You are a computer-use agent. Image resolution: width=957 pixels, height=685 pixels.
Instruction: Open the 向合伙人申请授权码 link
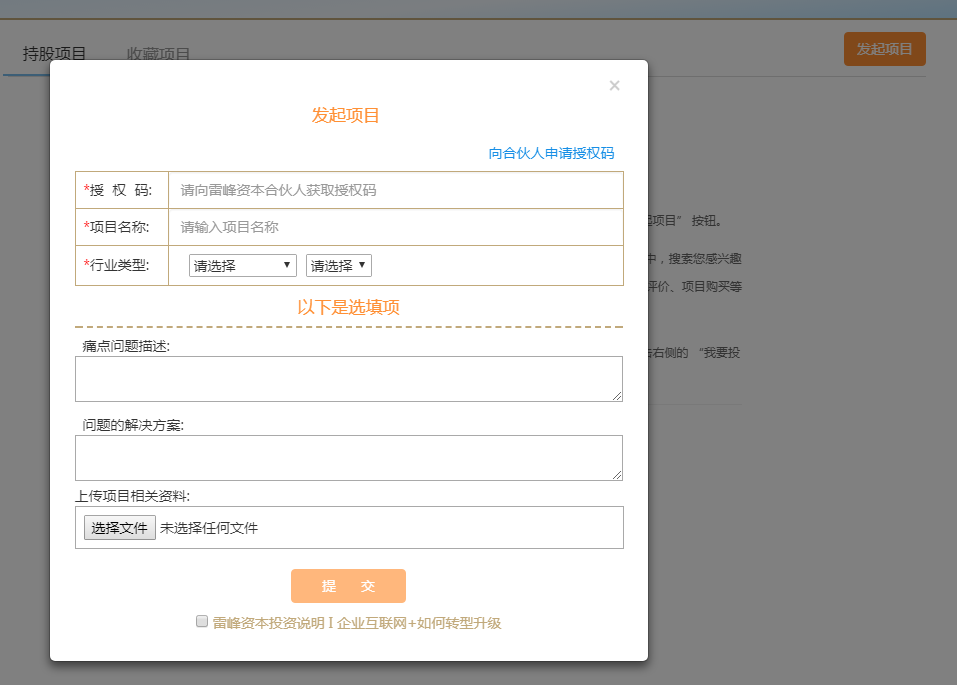[551, 153]
